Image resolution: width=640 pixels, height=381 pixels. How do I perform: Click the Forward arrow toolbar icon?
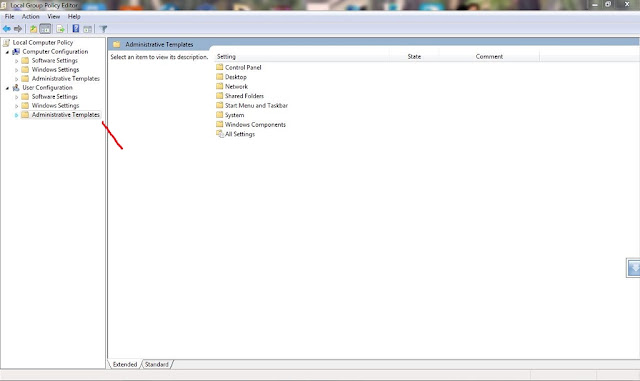[x=18, y=29]
